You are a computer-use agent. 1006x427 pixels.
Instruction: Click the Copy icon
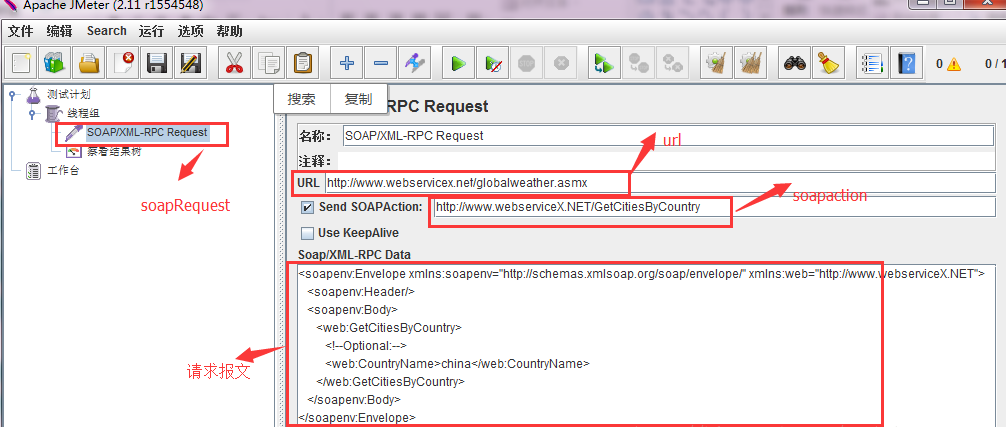[268, 63]
